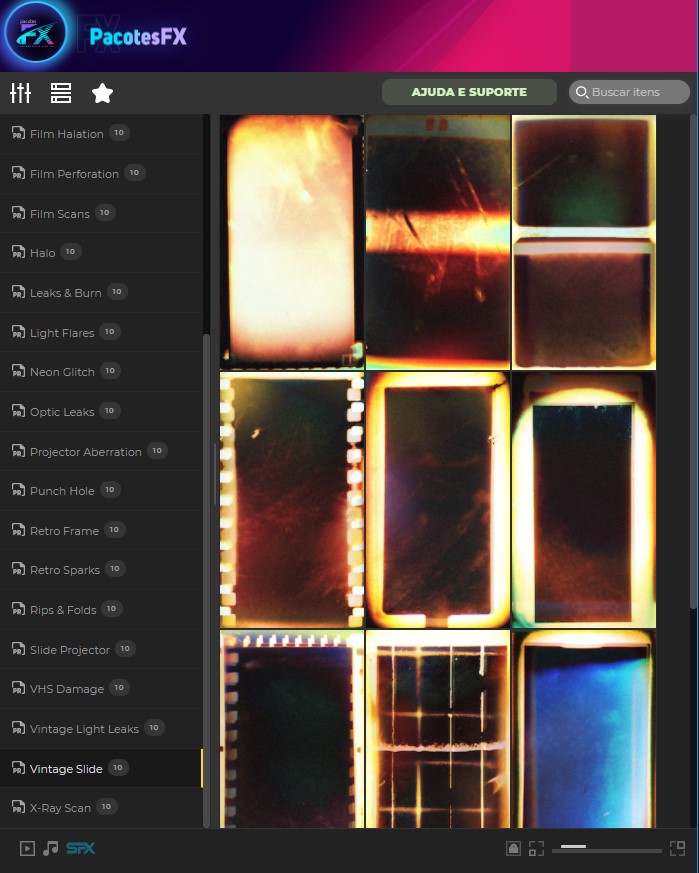Click the large thumbnail size icon
Screen dimensions: 699x873
[677, 849]
